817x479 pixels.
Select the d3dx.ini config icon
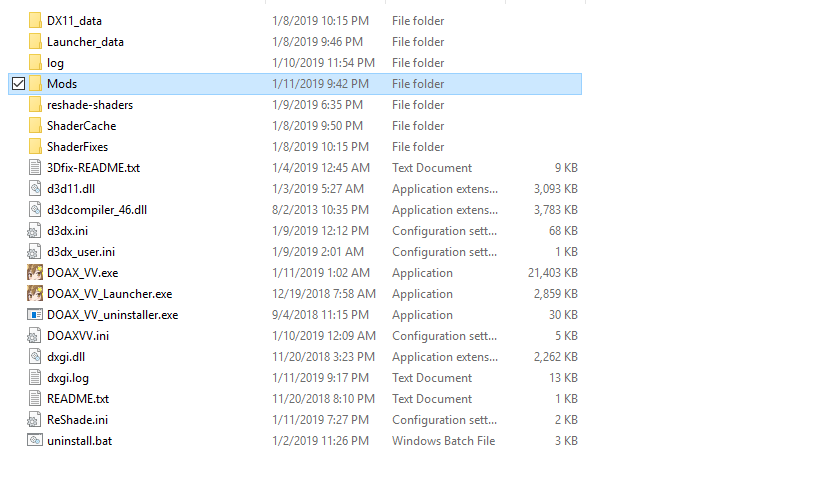pos(34,231)
